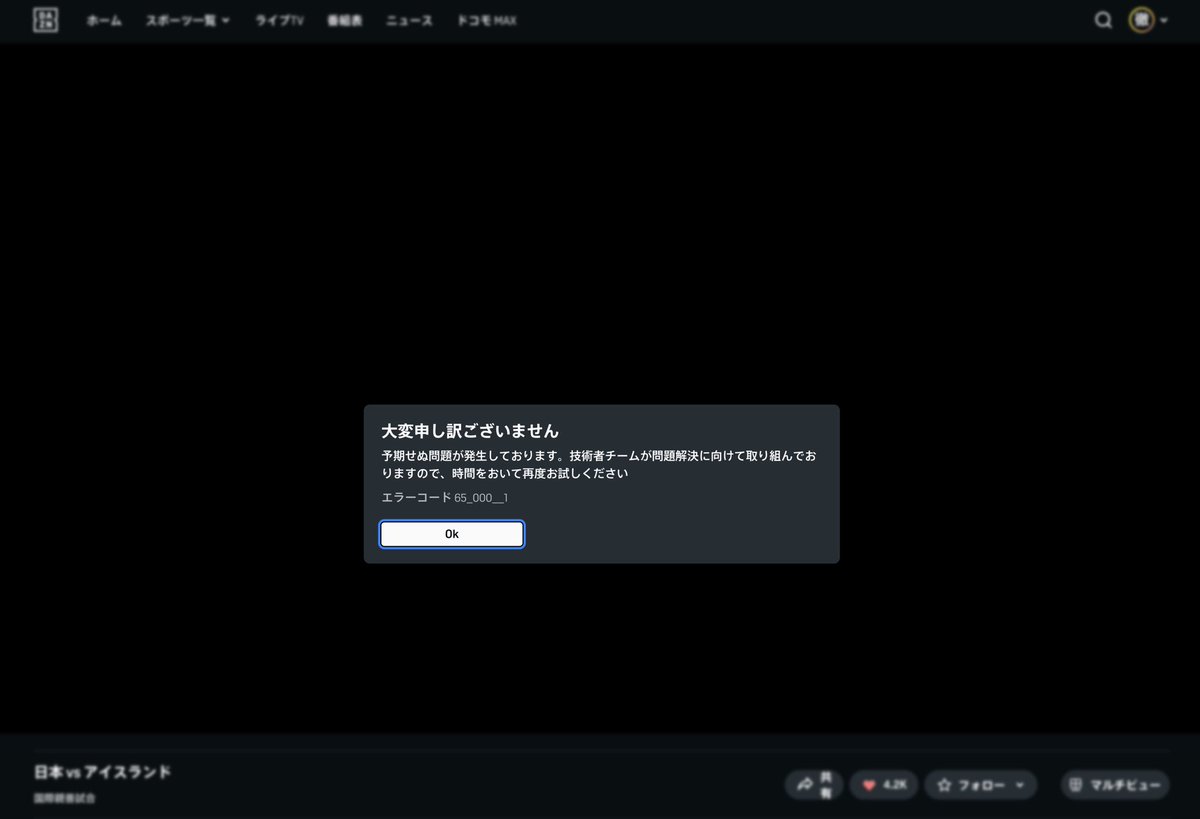Open the ホーム menu item

104,20
